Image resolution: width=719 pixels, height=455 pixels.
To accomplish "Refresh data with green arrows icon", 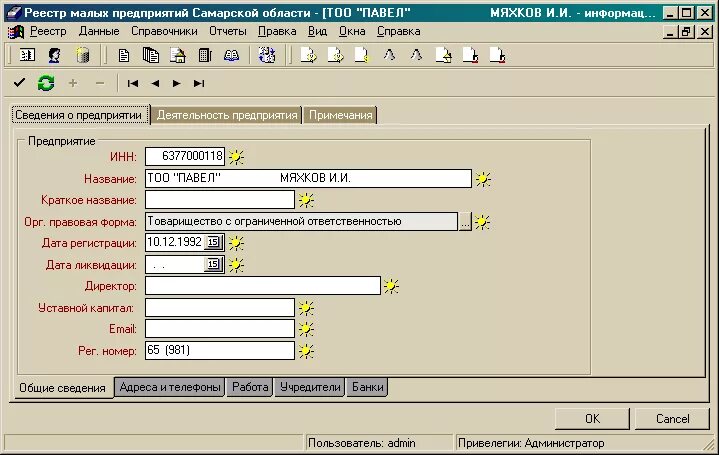I will (46, 83).
